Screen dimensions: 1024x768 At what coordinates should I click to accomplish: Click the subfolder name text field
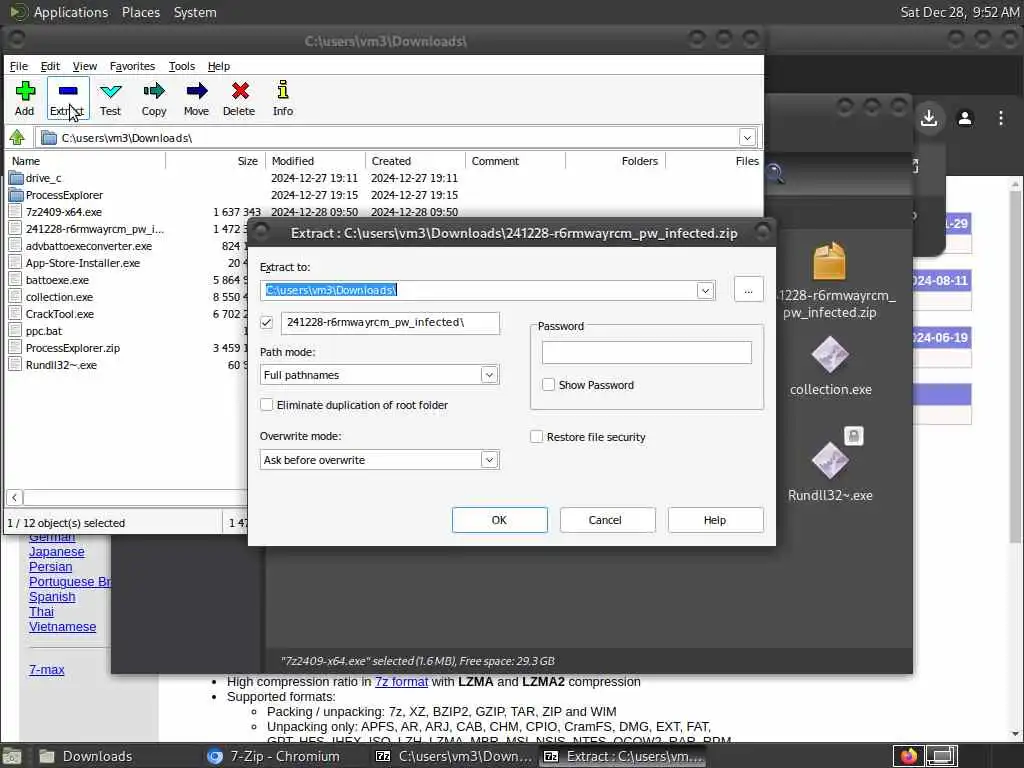click(390, 323)
